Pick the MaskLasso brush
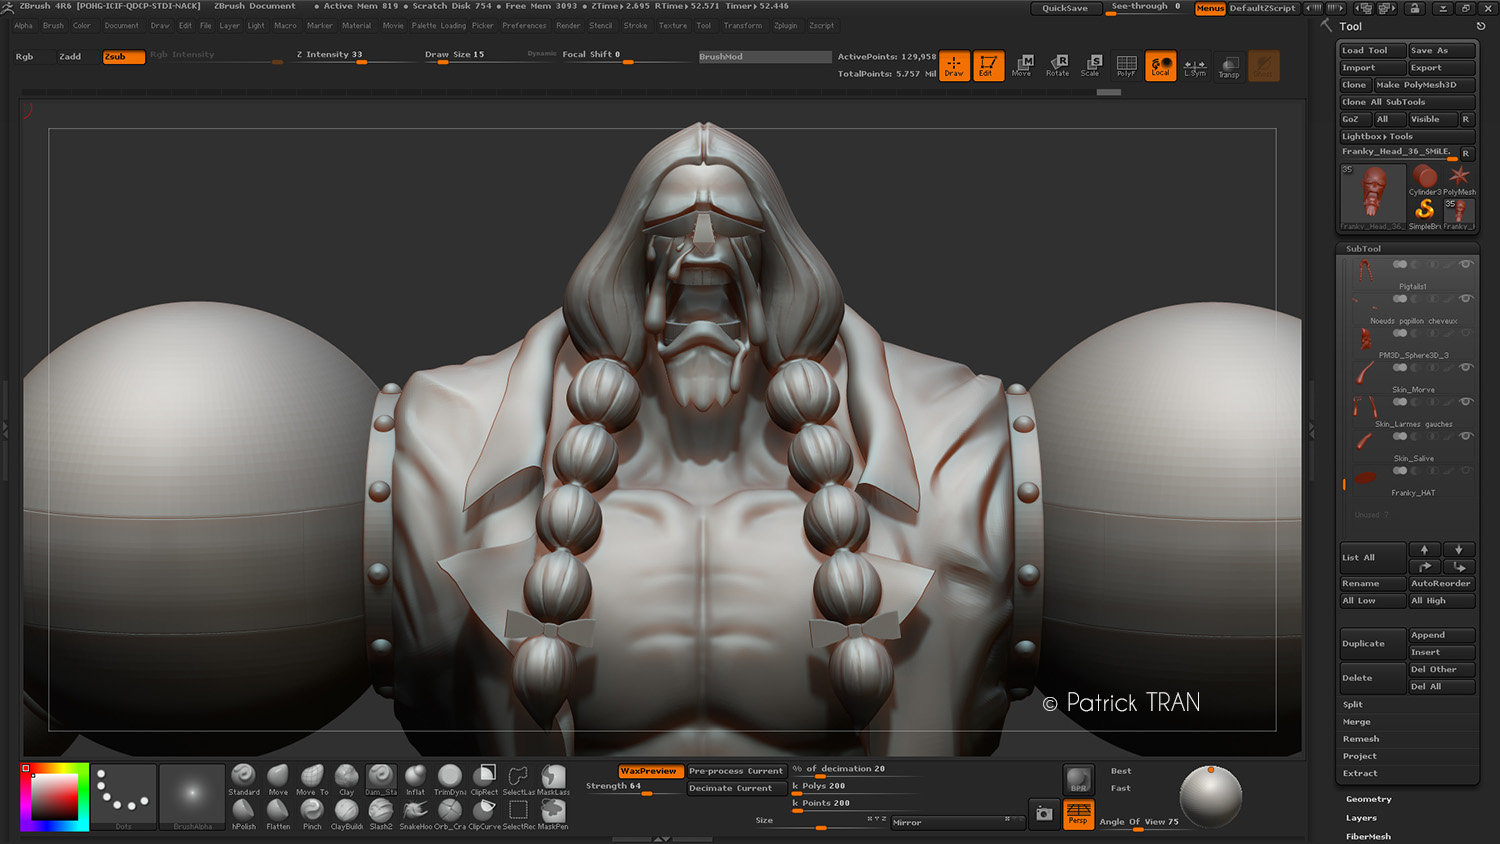The image size is (1500, 844). tap(553, 780)
